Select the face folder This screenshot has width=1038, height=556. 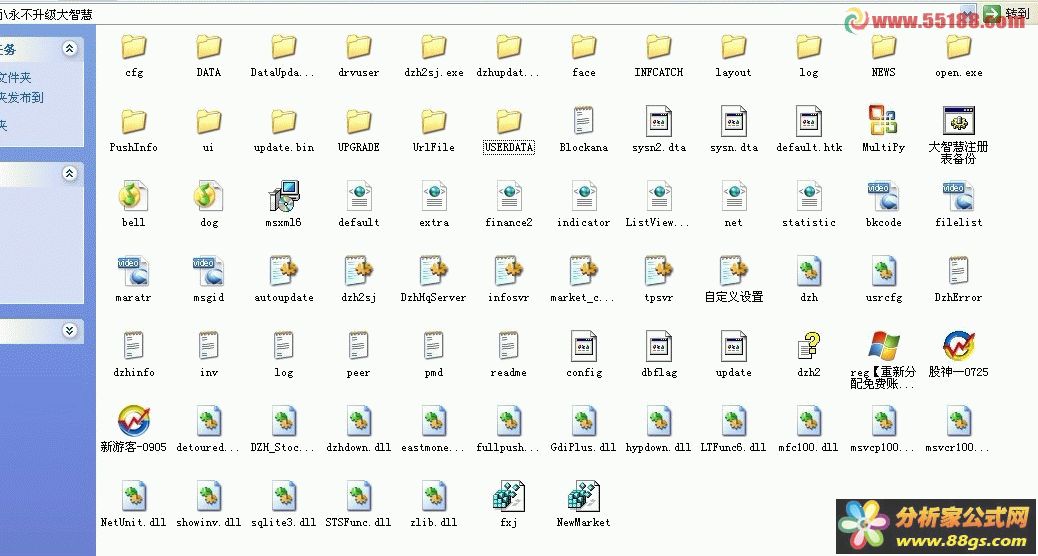point(583,56)
